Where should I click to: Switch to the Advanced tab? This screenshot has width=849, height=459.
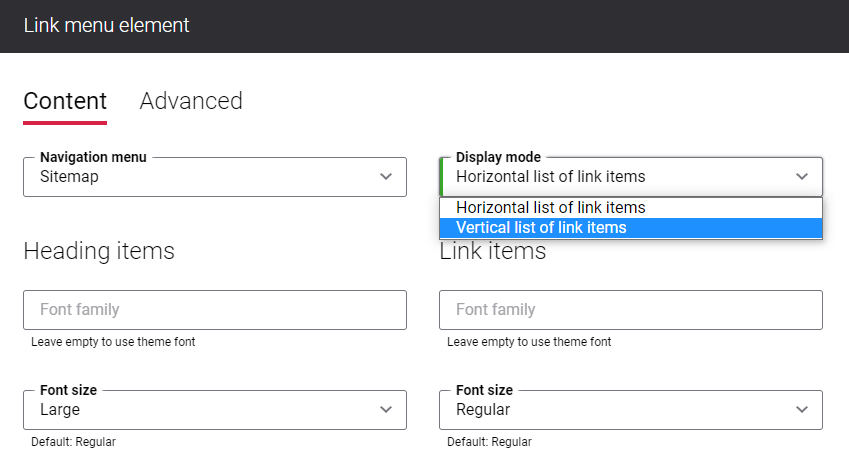pyautogui.click(x=191, y=101)
